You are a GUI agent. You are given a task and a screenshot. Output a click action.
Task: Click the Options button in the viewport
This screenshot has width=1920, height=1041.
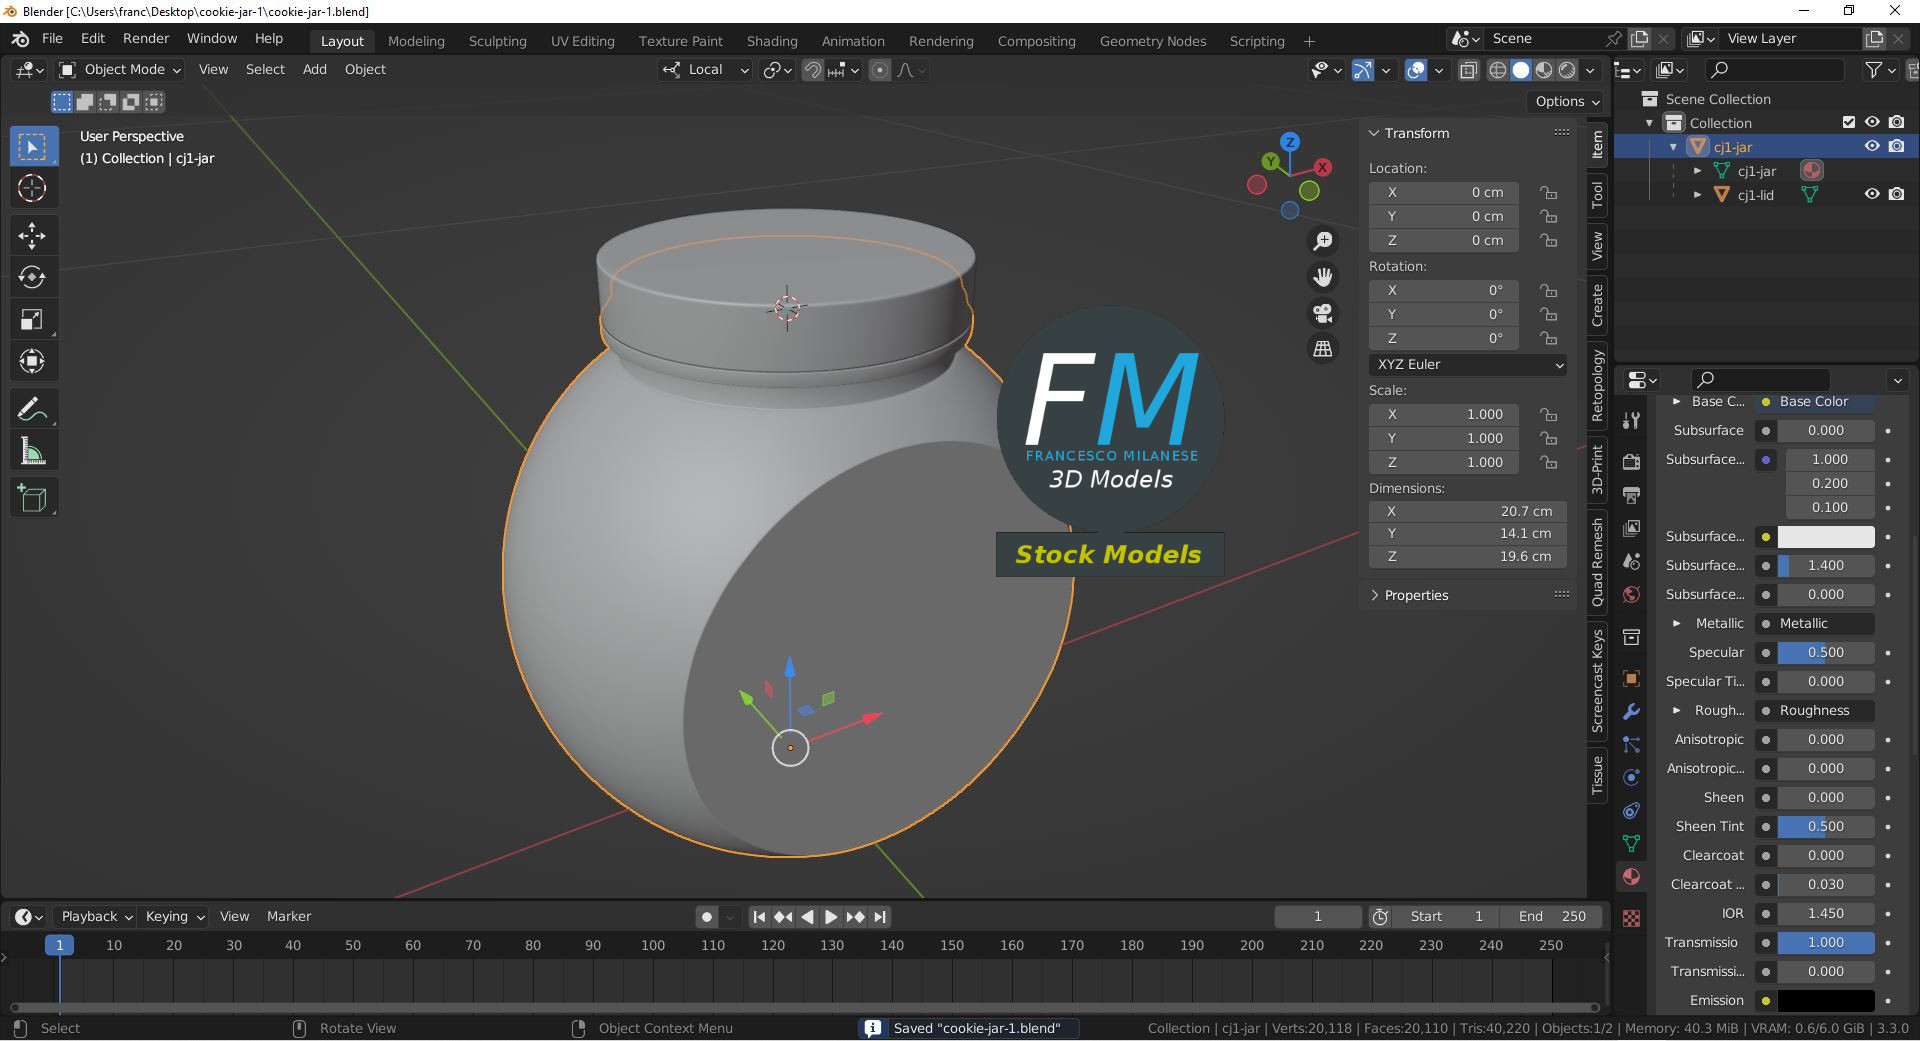click(x=1566, y=101)
